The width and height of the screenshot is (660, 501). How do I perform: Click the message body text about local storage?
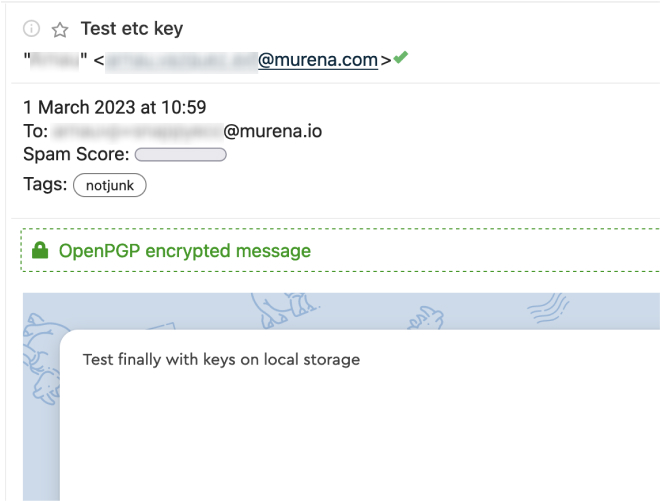pos(221,359)
